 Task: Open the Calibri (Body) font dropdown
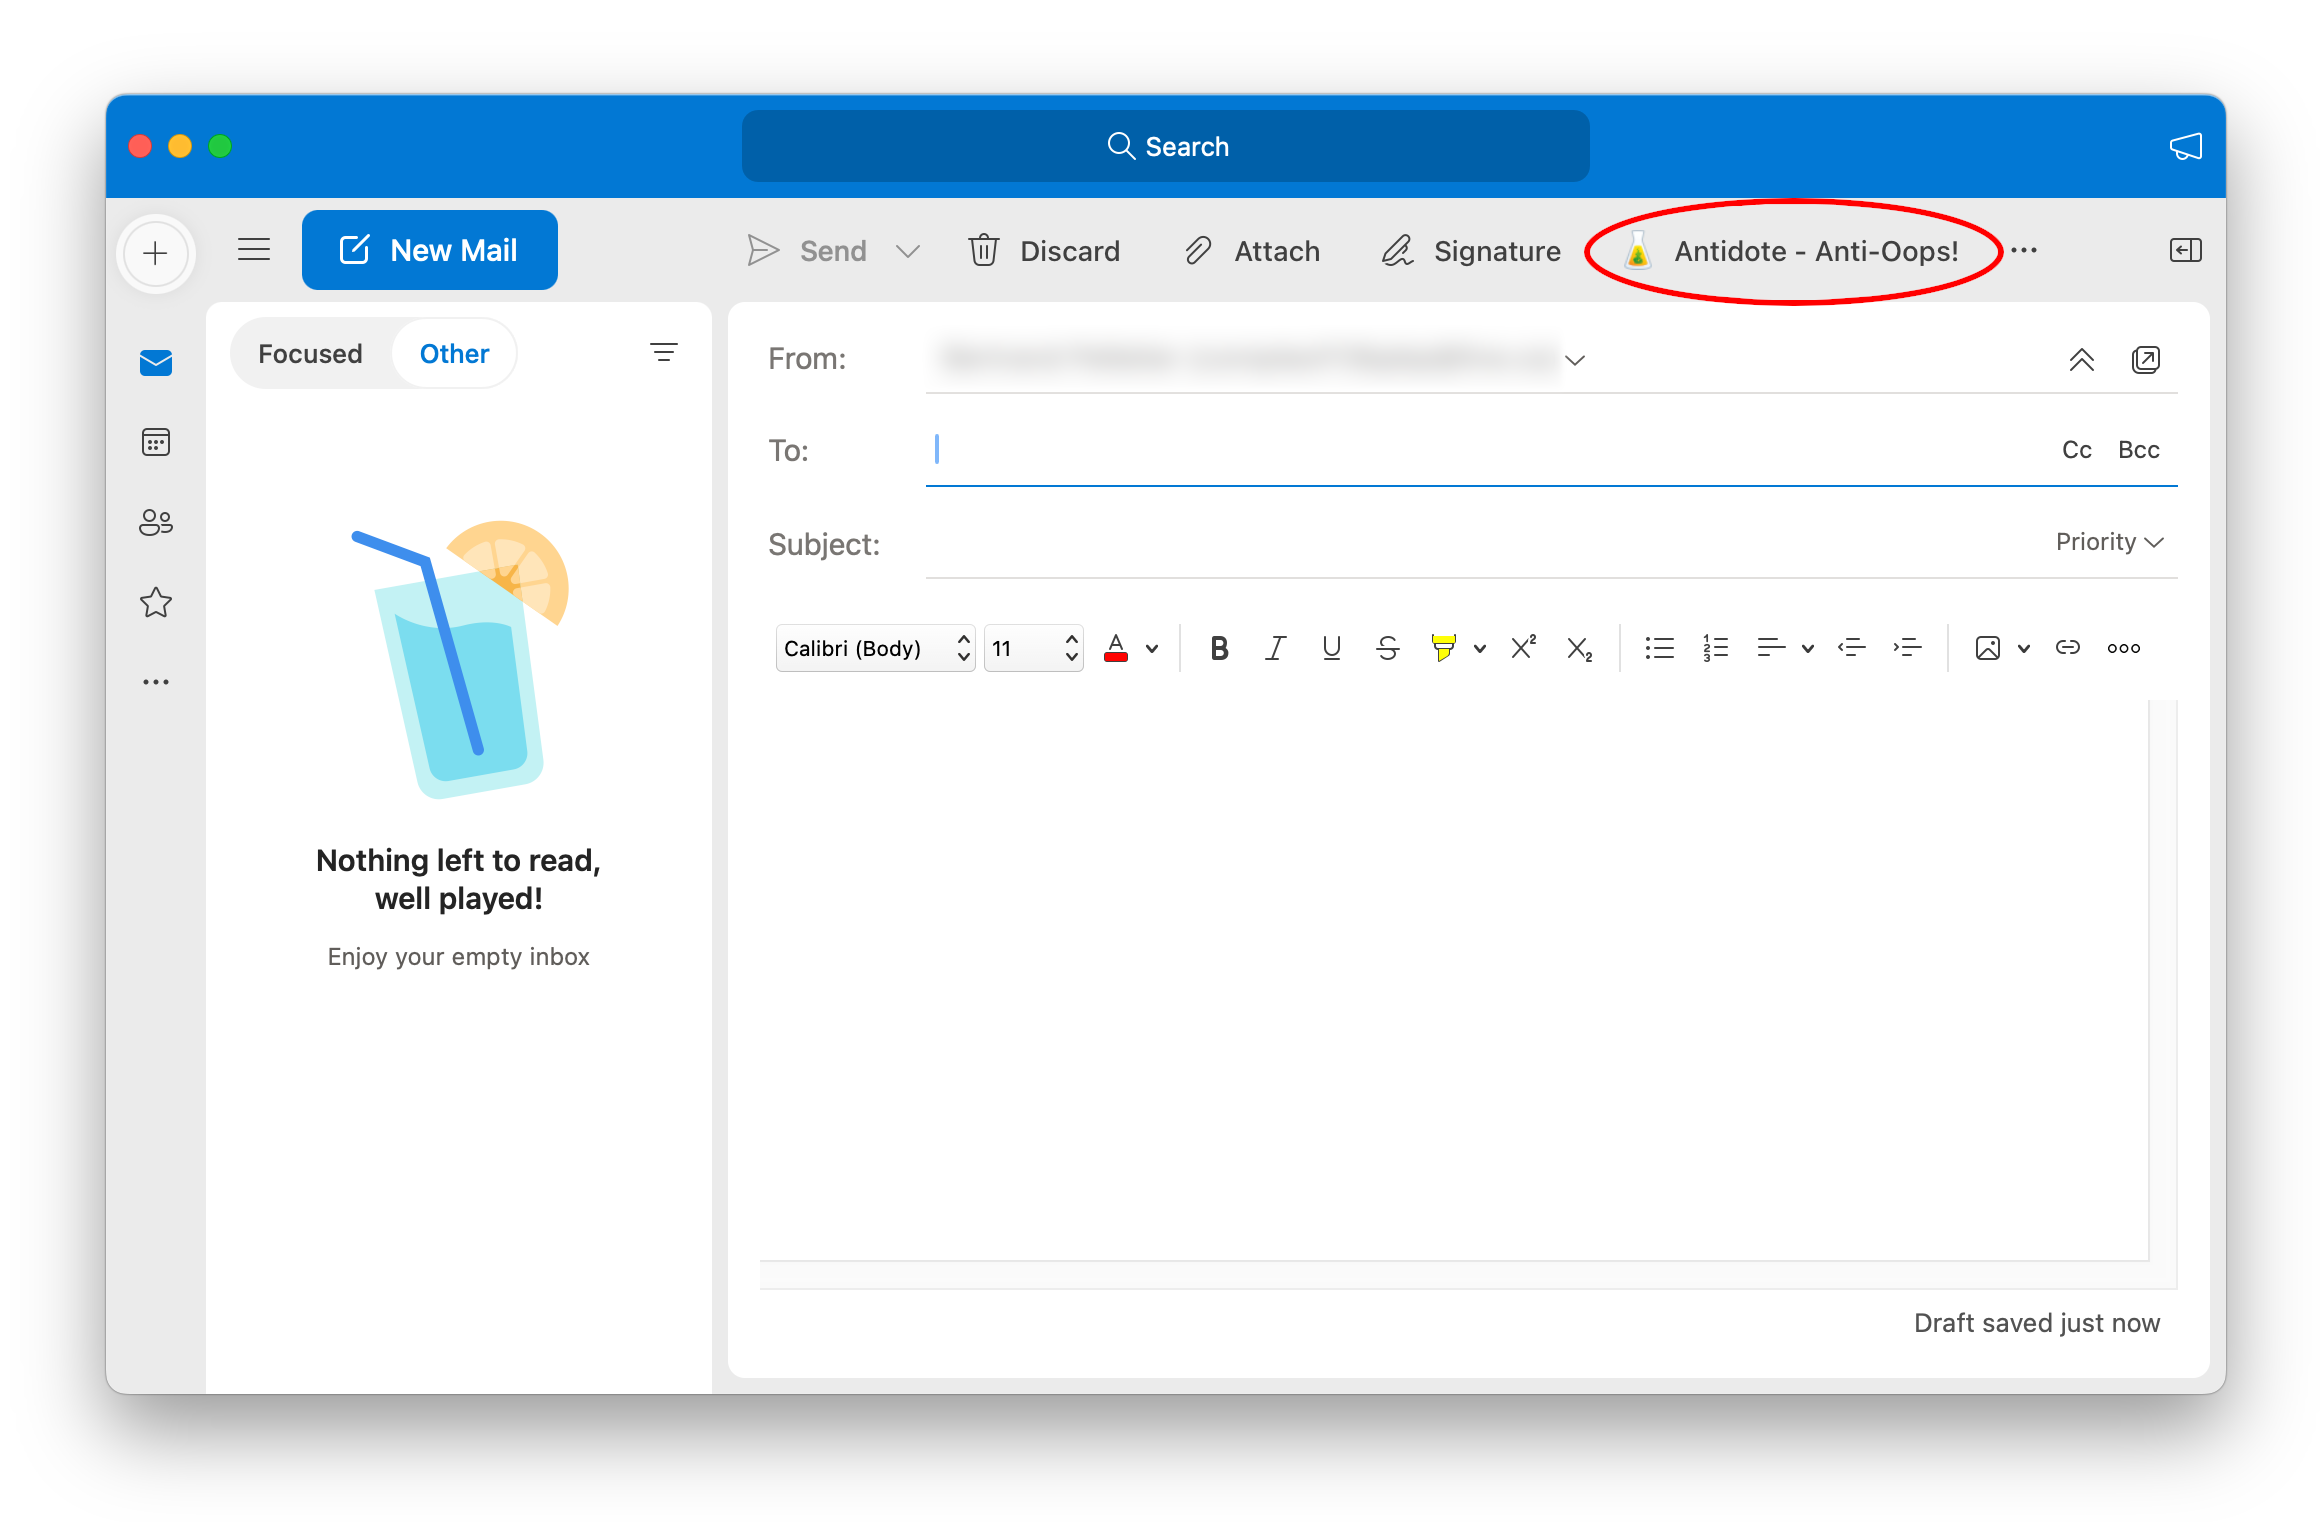click(875, 648)
